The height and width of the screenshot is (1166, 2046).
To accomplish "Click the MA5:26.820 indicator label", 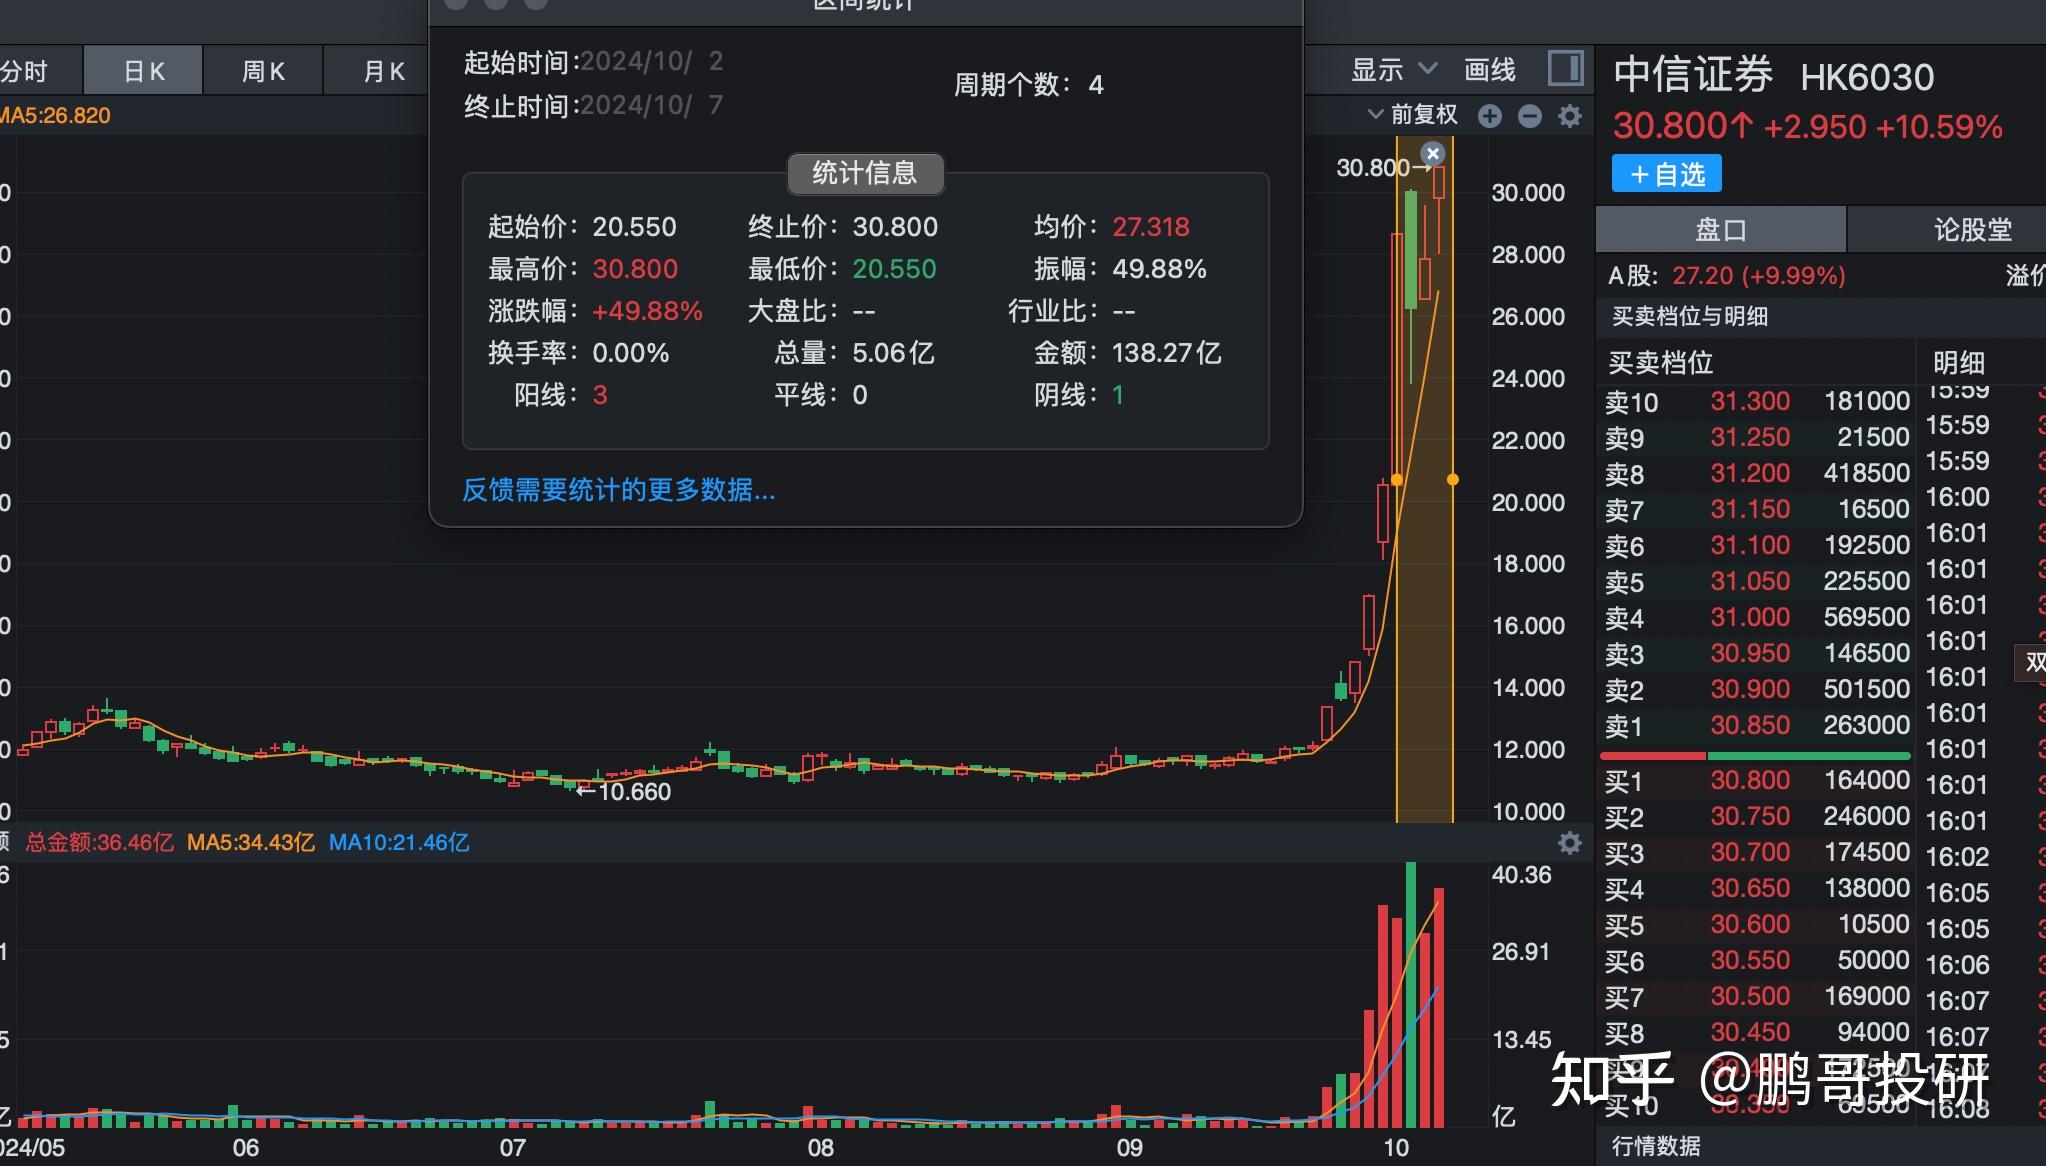I will [55, 116].
